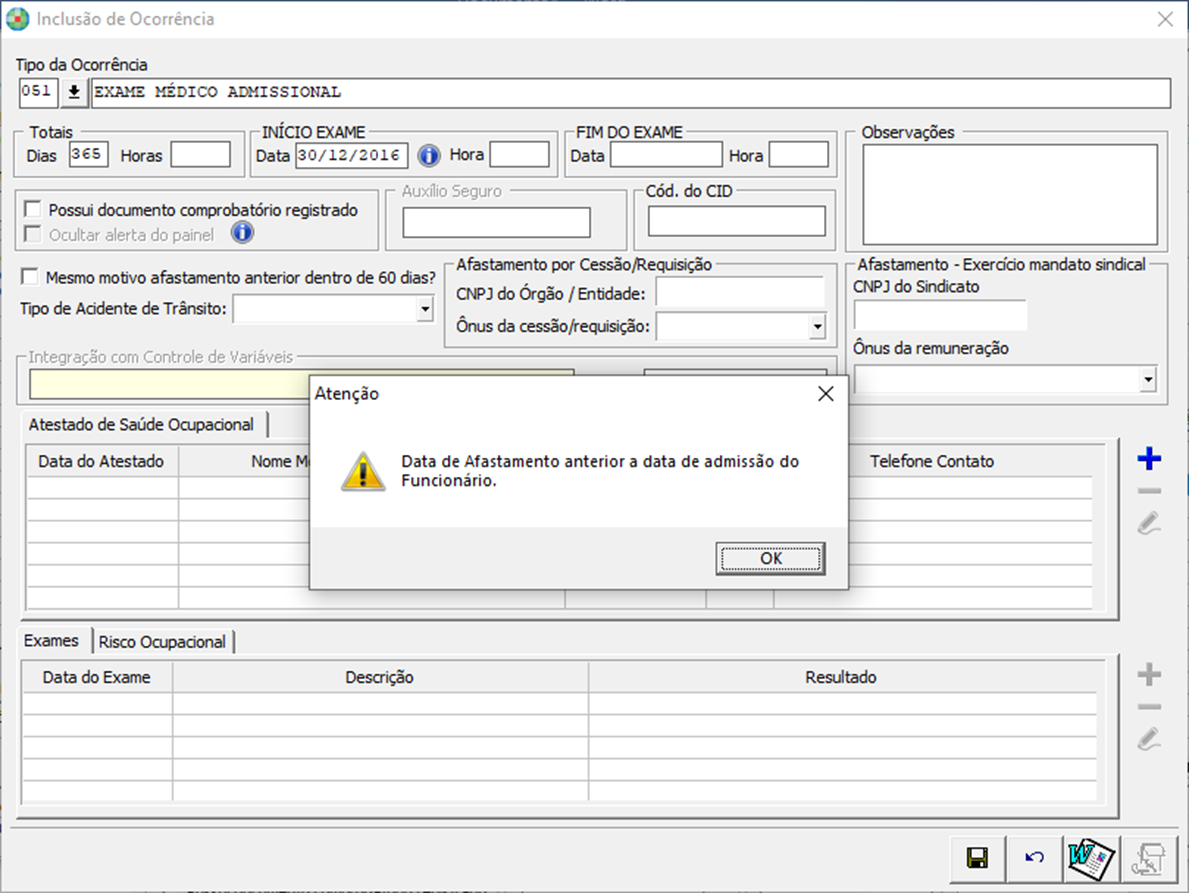Click the info icon beside INÍCIO EXAME date
The height and width of the screenshot is (893, 1189).
pos(428,155)
